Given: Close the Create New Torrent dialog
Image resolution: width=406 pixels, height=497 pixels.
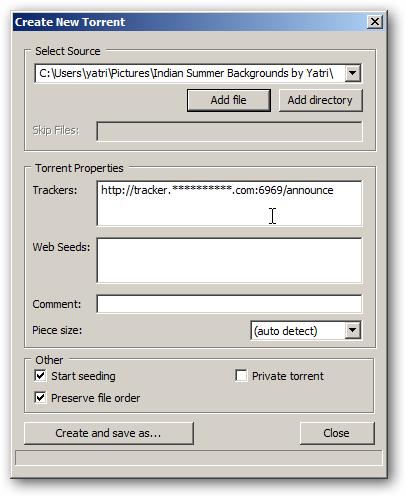Looking at the screenshot, I should tap(375, 22).
